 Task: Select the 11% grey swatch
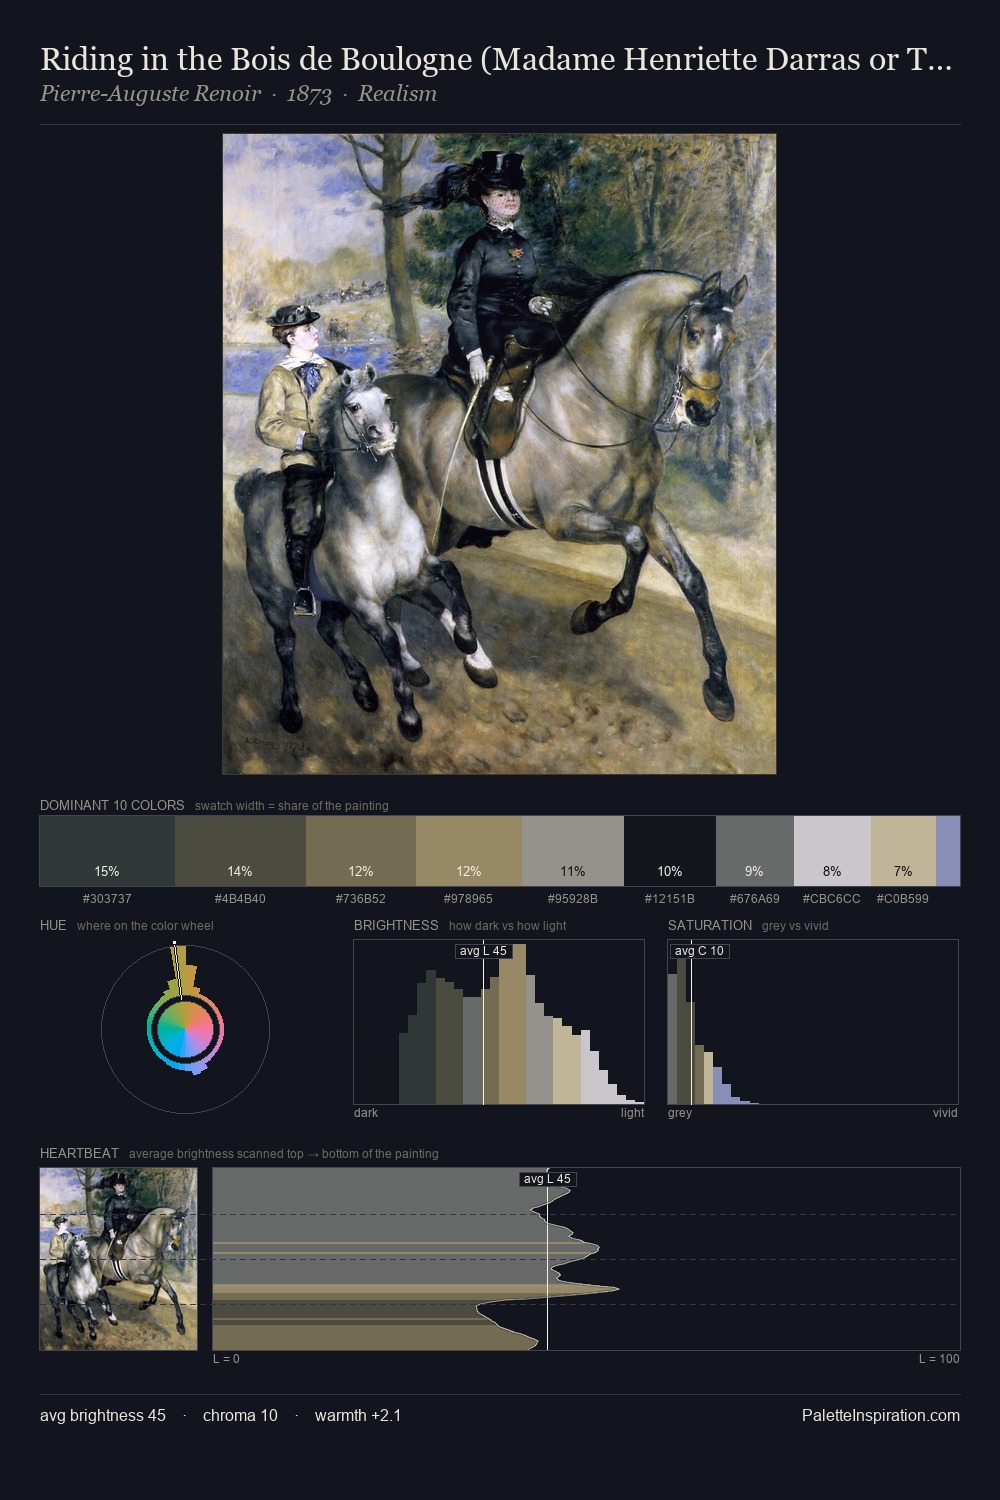(x=573, y=851)
